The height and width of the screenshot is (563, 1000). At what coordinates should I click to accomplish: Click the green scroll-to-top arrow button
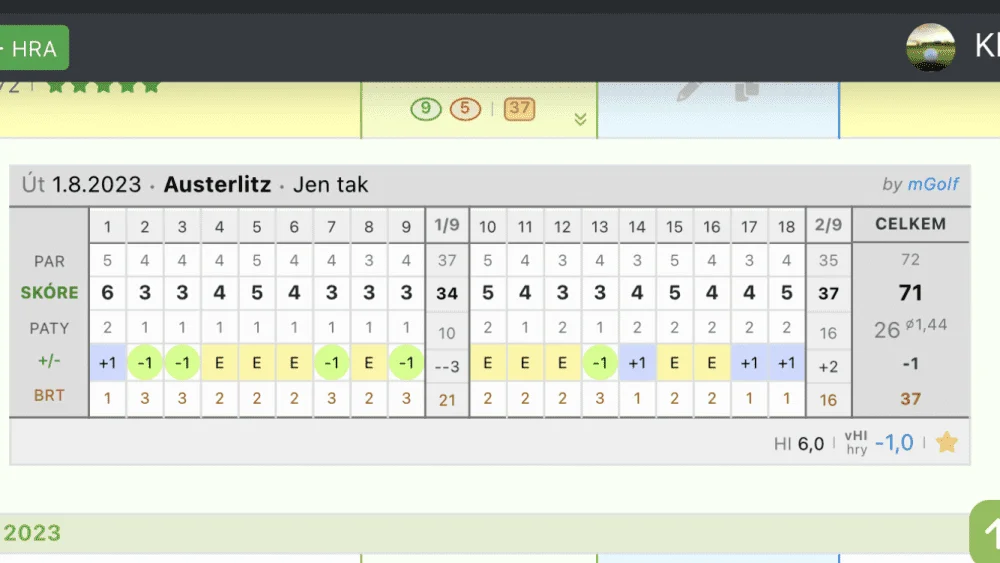(985, 531)
